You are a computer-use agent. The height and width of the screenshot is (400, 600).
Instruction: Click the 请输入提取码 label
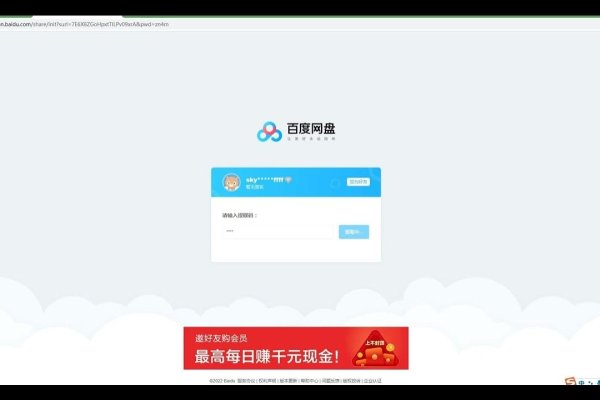click(240, 216)
